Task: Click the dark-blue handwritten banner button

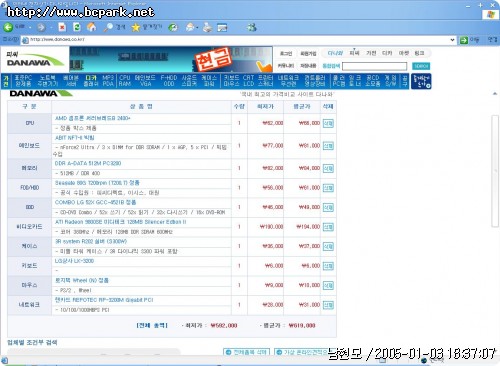Action: pyautogui.click(x=421, y=81)
